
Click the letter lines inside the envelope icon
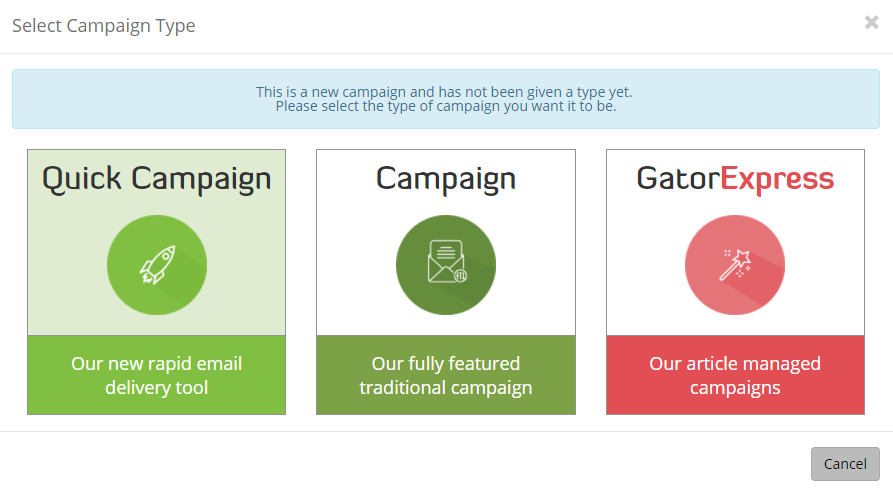[444, 253]
